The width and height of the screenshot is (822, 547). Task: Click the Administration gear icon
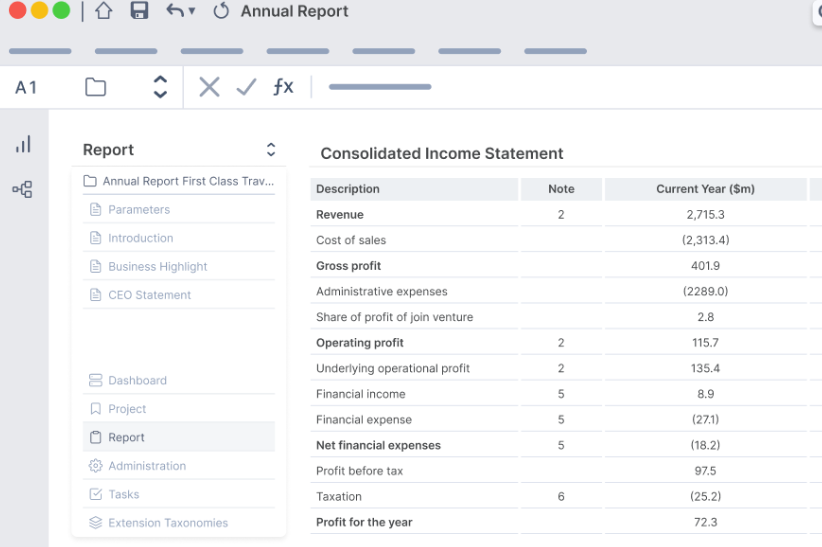95,466
